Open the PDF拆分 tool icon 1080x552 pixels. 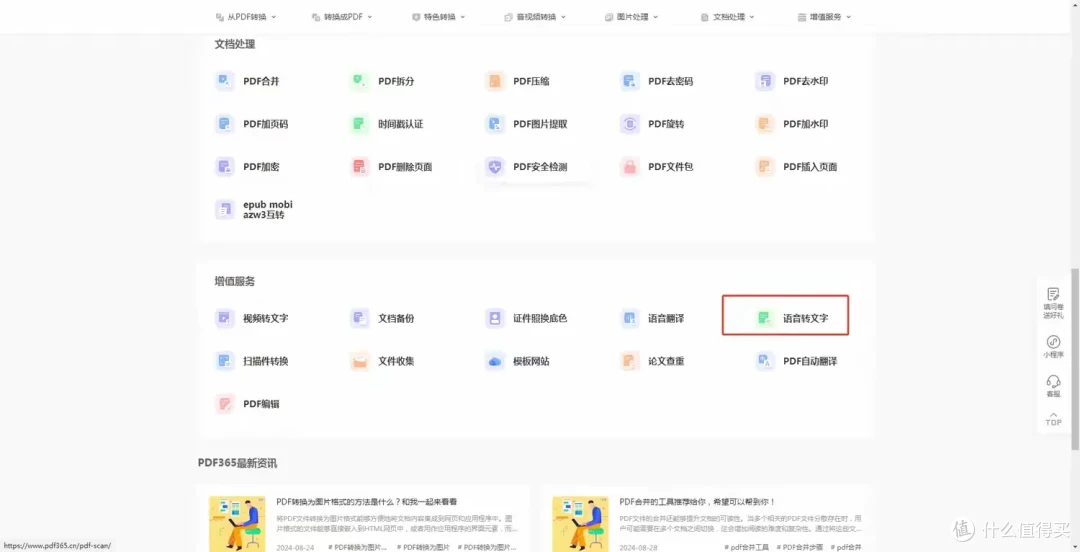click(360, 81)
